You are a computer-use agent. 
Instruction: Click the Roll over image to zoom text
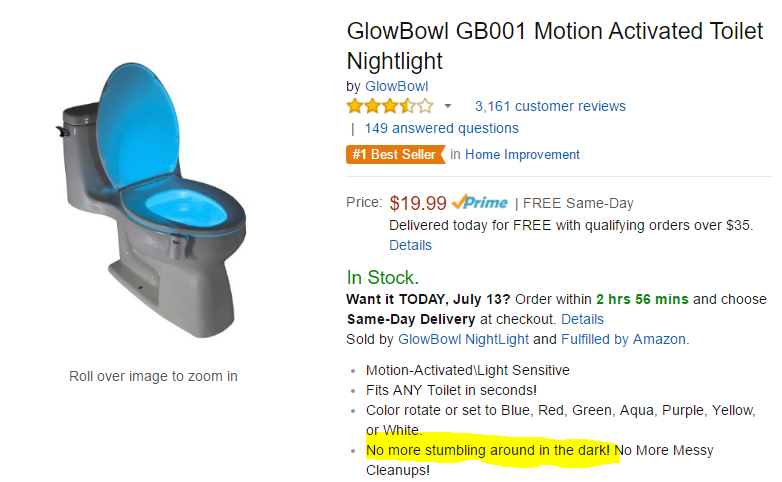(x=153, y=376)
